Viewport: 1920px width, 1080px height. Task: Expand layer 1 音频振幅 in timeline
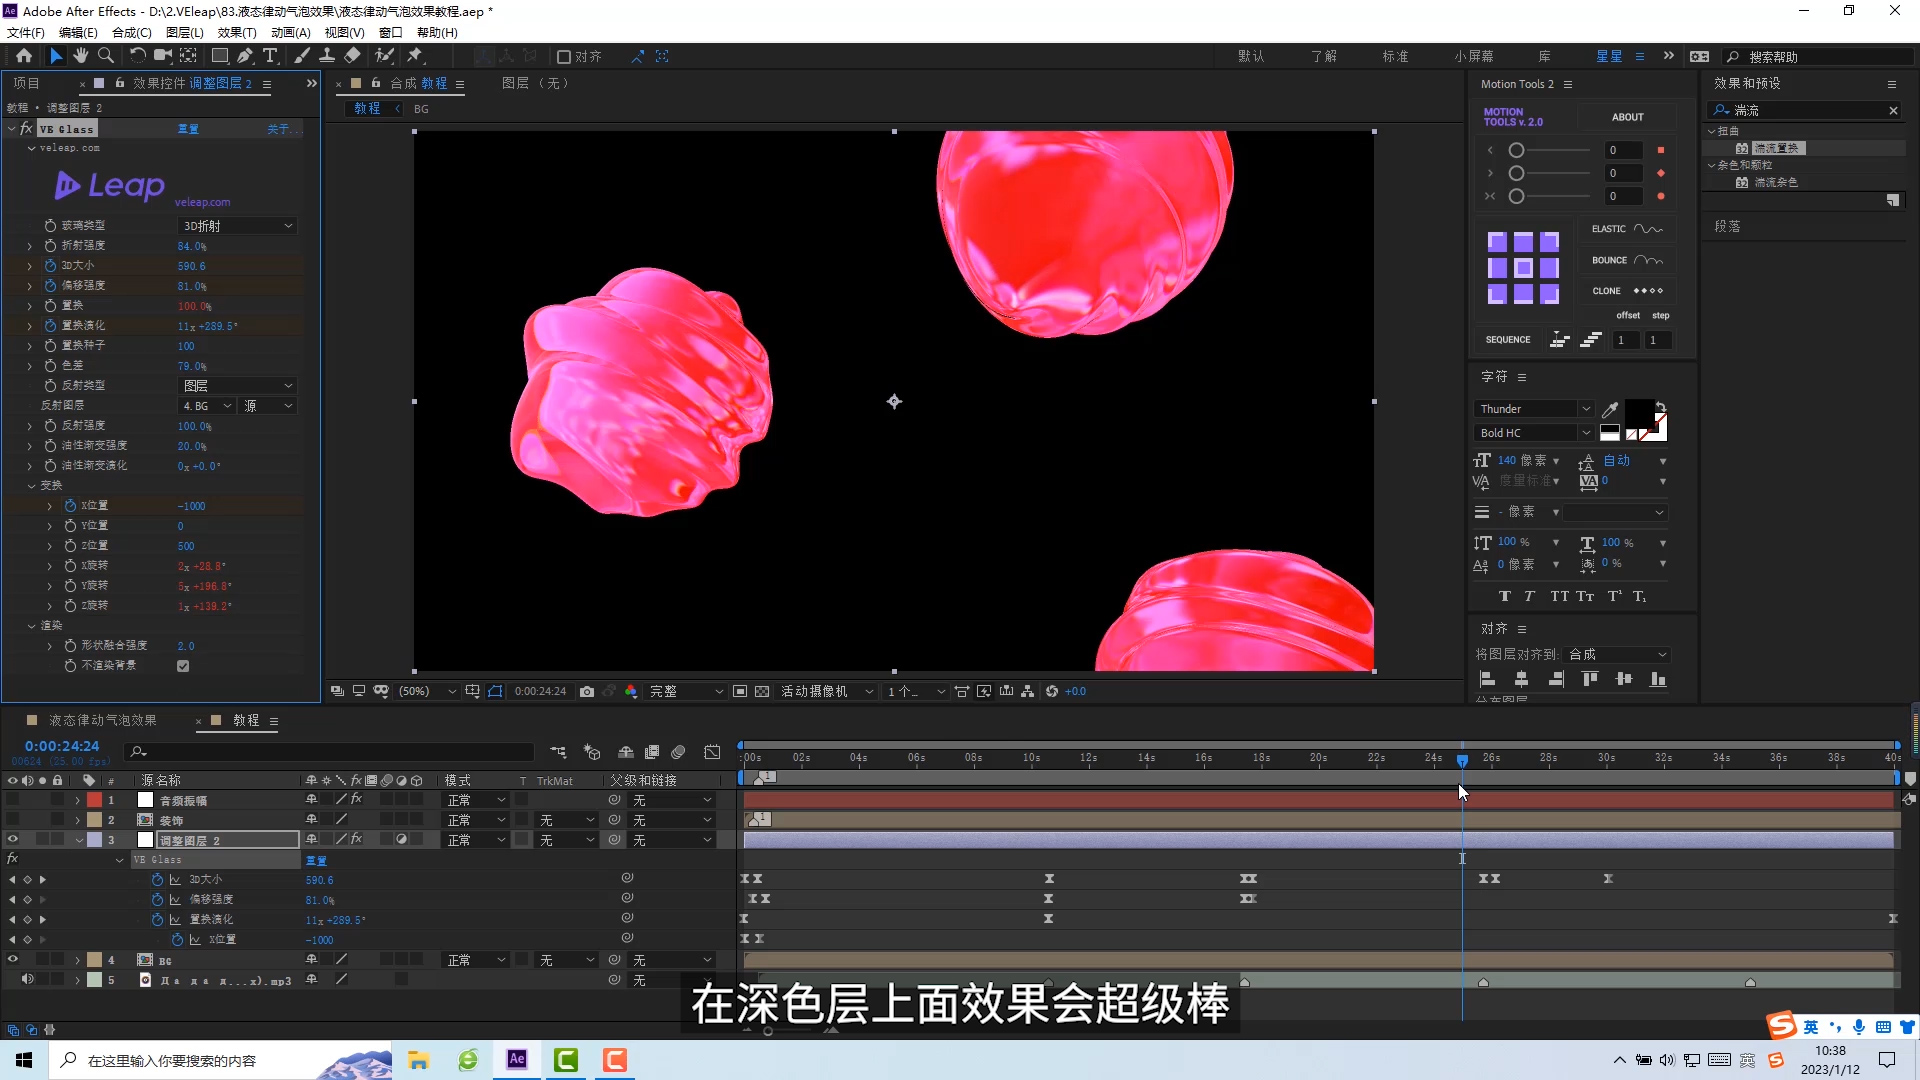(x=77, y=800)
